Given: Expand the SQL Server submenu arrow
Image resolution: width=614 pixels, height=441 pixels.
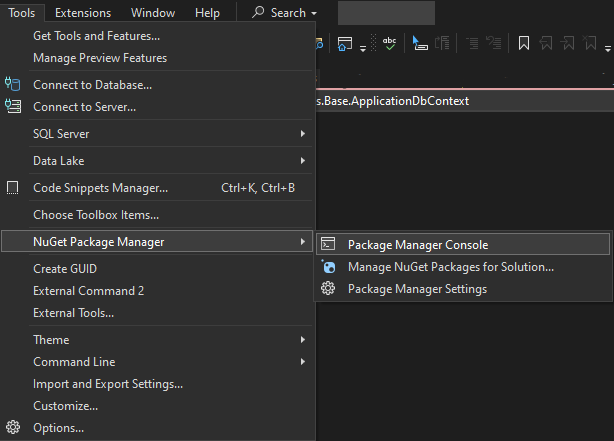Looking at the screenshot, I should coord(303,134).
